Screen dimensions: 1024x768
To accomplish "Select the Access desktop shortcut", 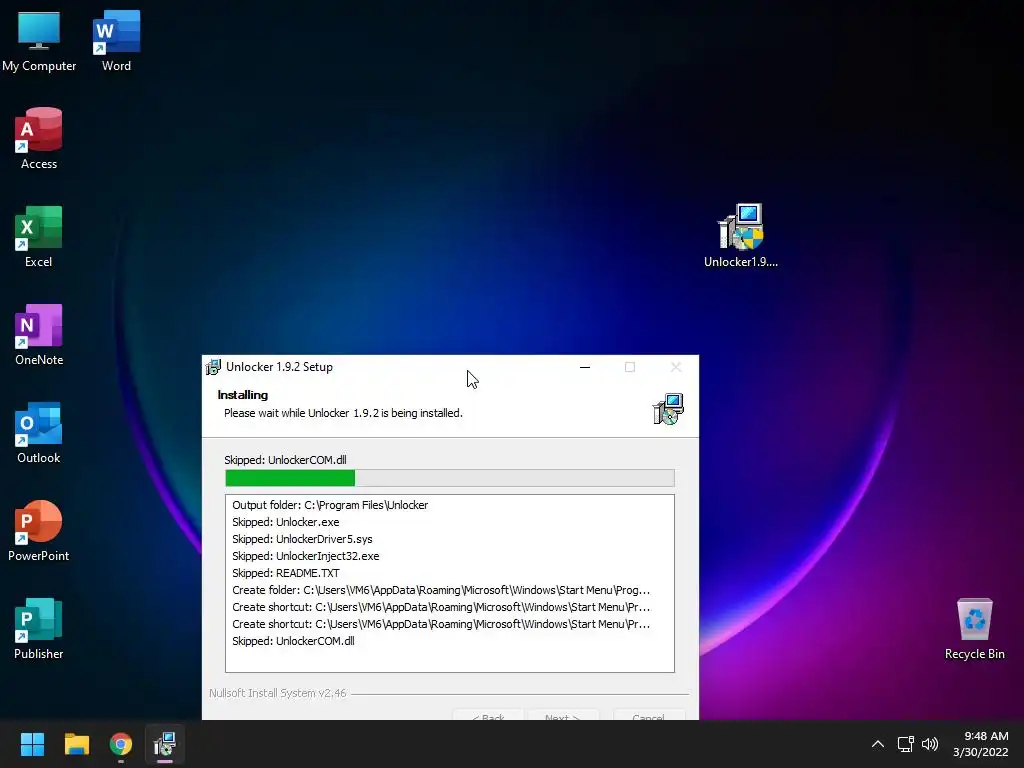I will click(x=39, y=138).
